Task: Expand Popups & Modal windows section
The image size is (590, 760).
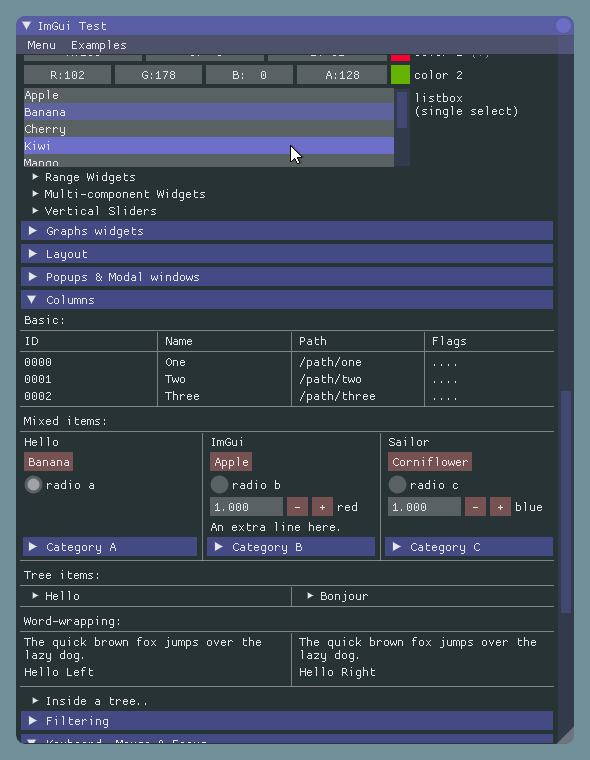Action: click(x=287, y=277)
